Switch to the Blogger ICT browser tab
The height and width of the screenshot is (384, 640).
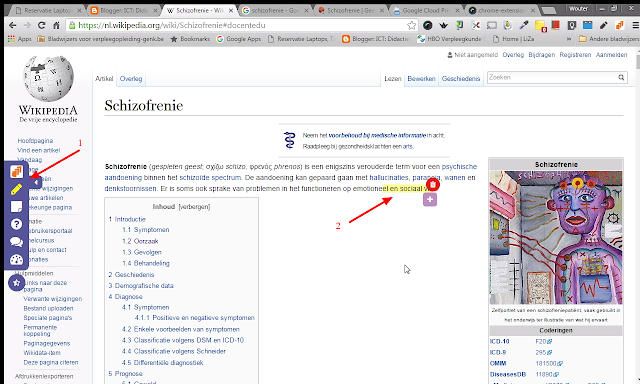124,11
